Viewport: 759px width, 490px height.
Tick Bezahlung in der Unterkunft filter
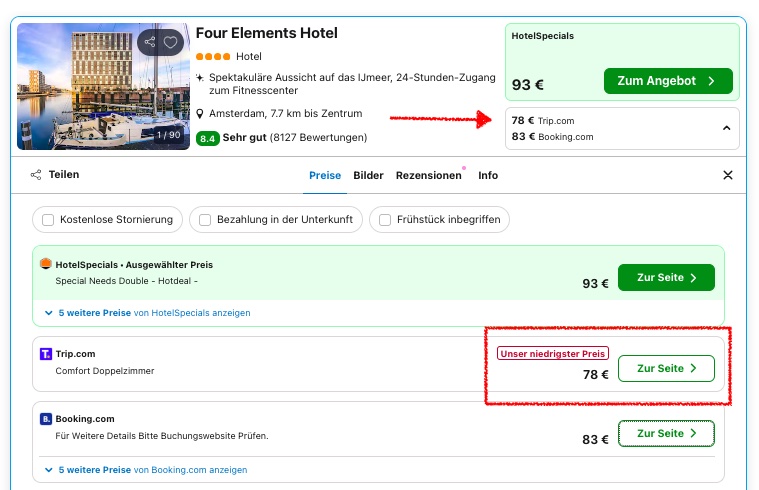click(x=205, y=220)
